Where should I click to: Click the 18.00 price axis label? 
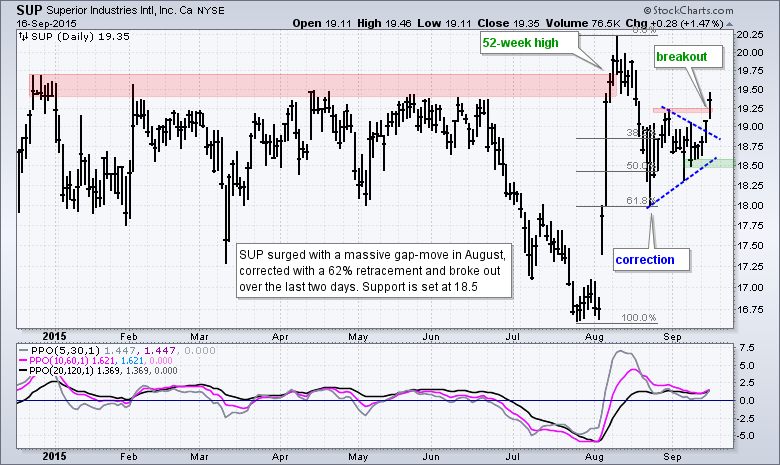point(749,205)
